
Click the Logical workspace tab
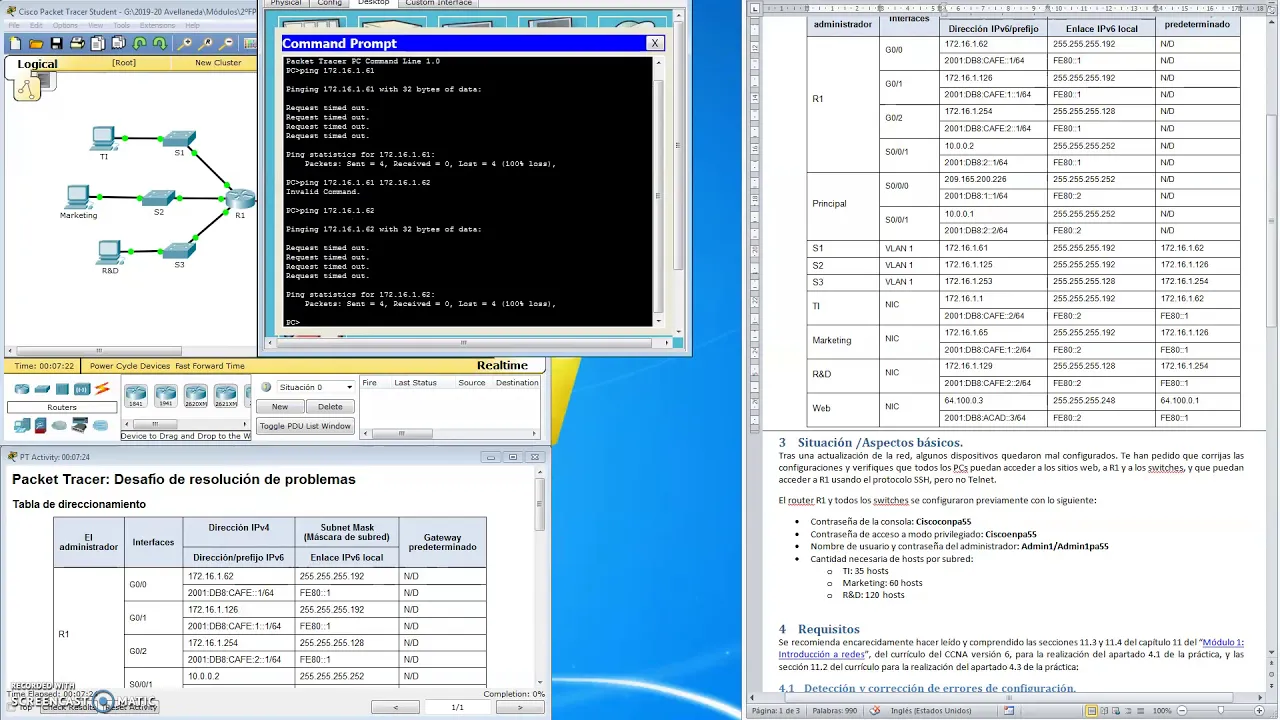point(38,64)
